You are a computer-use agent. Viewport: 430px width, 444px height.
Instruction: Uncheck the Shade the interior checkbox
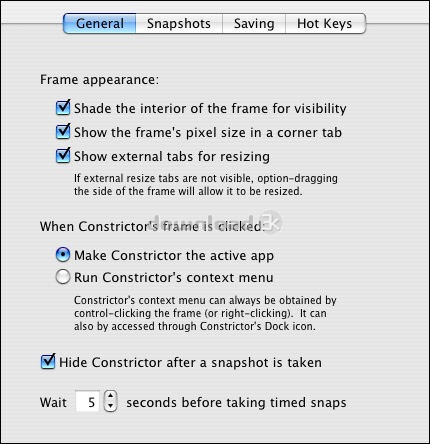pos(63,107)
